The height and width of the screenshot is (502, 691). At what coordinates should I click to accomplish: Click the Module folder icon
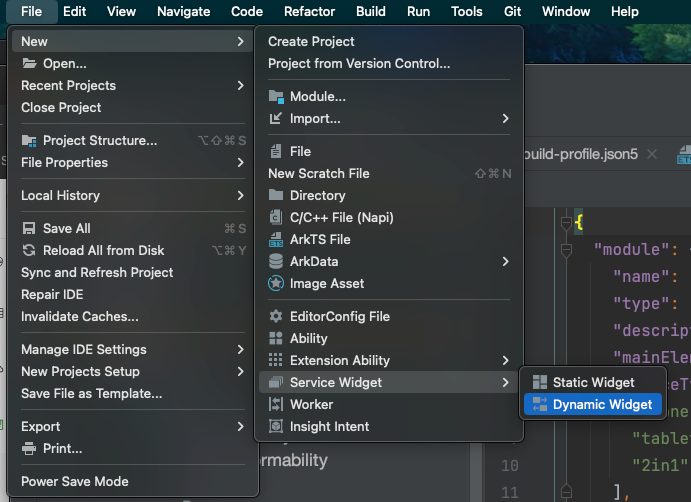276,97
